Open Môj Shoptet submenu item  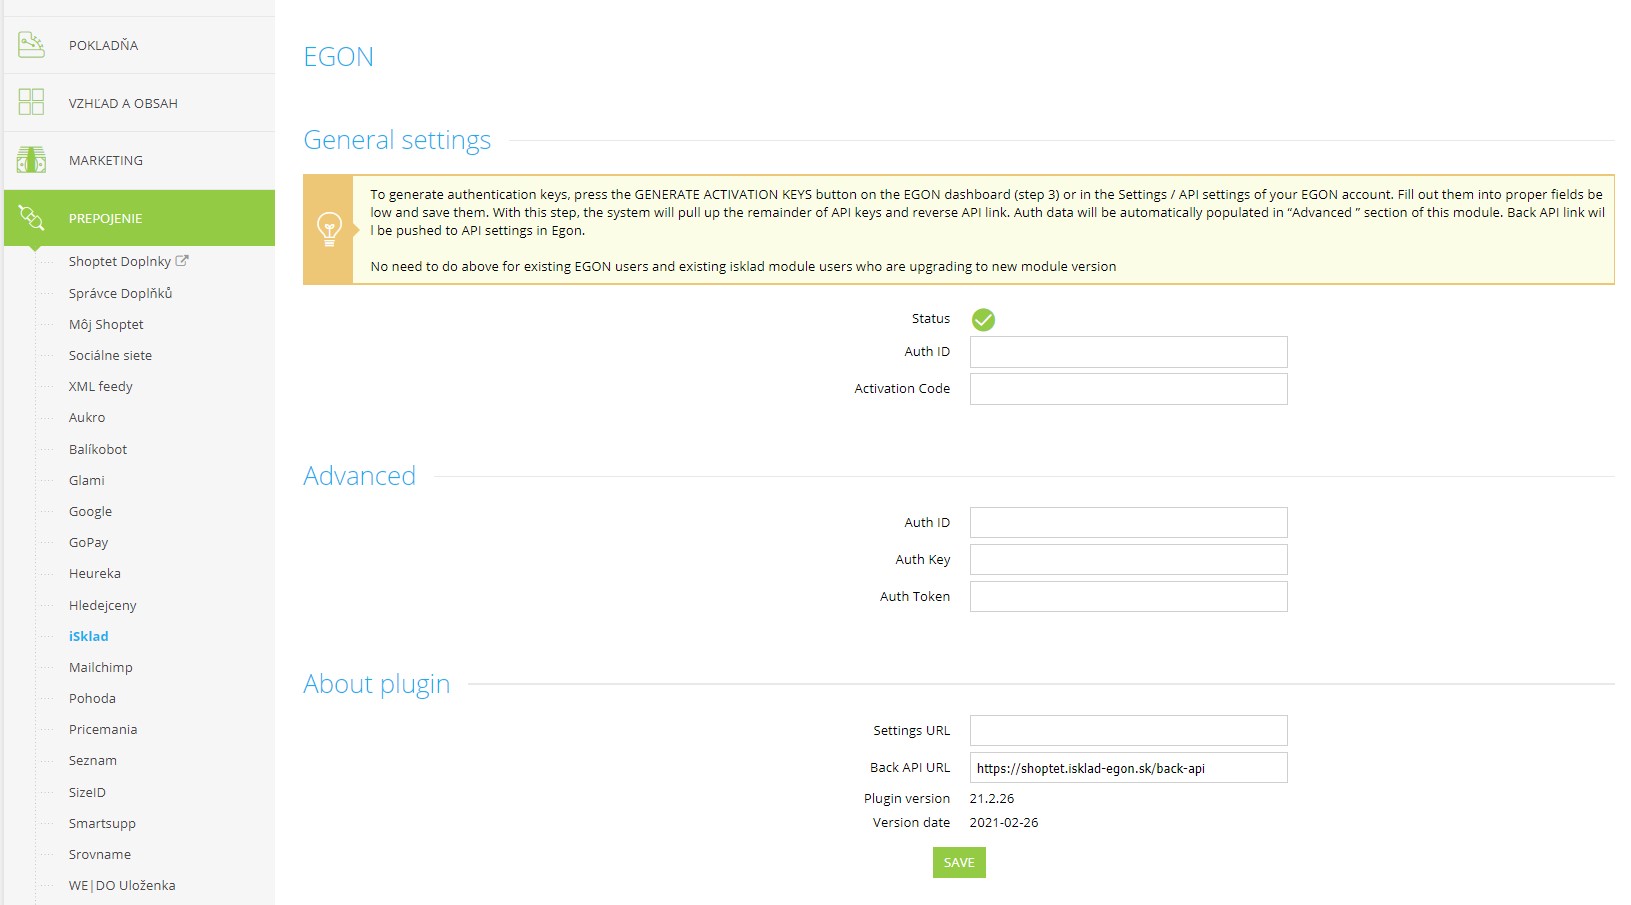point(106,324)
